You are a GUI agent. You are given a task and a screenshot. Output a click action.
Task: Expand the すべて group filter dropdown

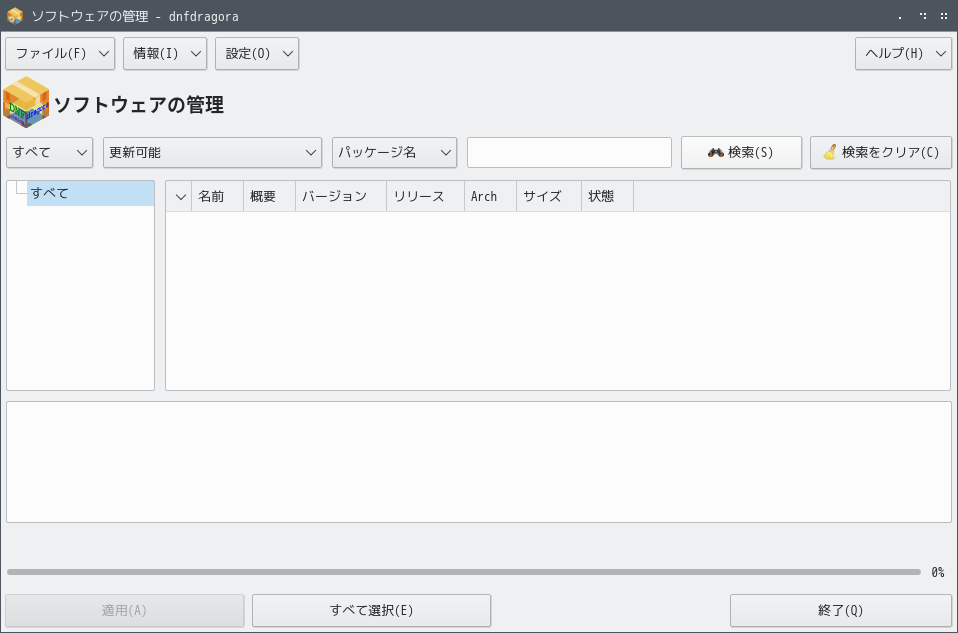click(x=49, y=152)
